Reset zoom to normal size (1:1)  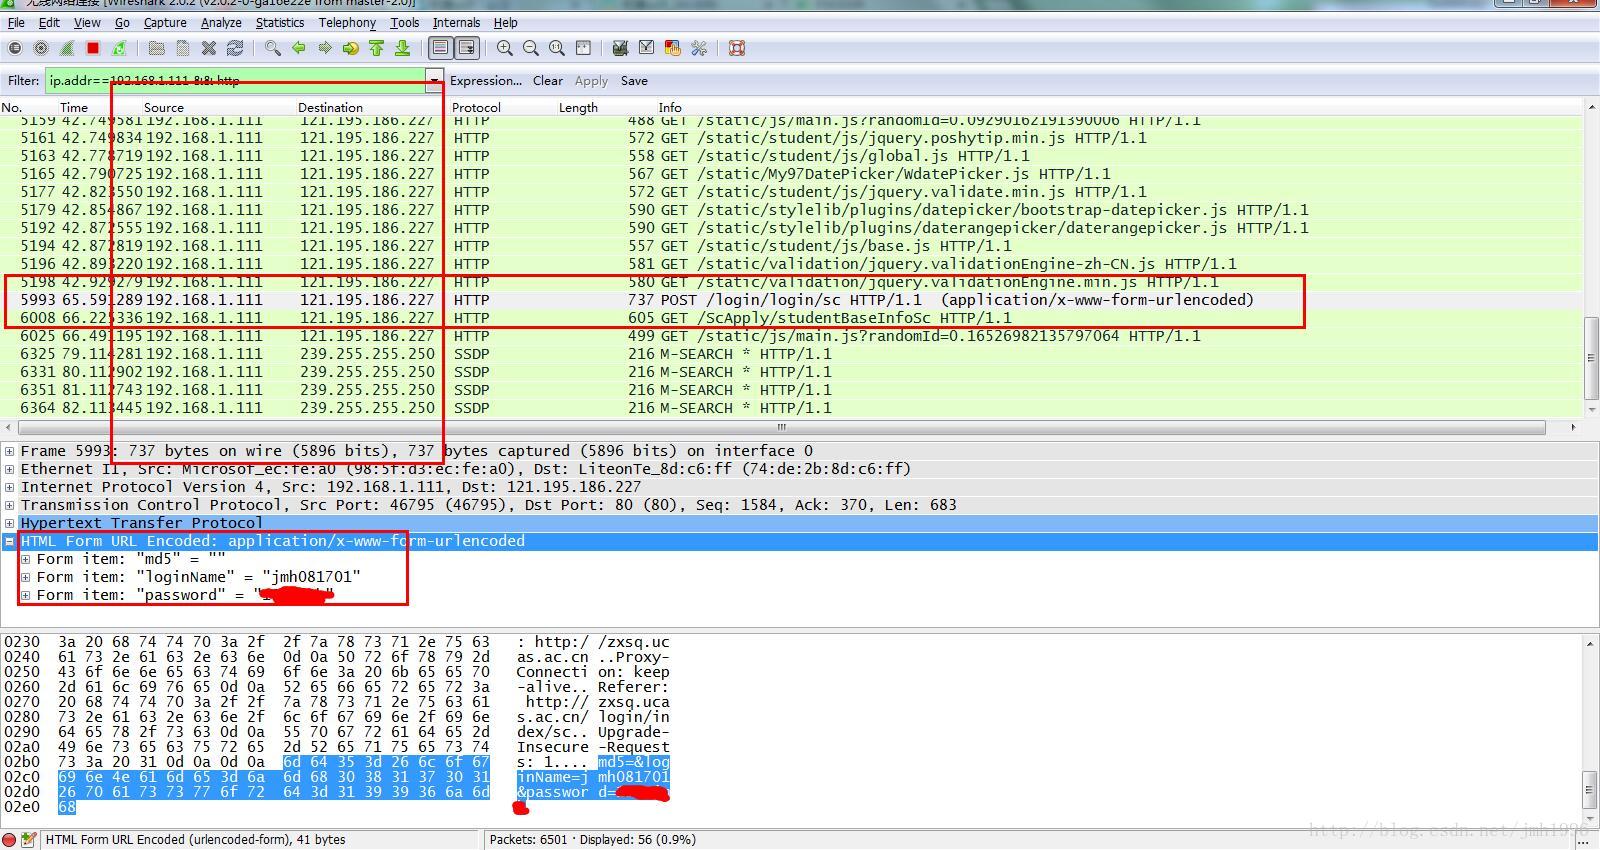[557, 48]
